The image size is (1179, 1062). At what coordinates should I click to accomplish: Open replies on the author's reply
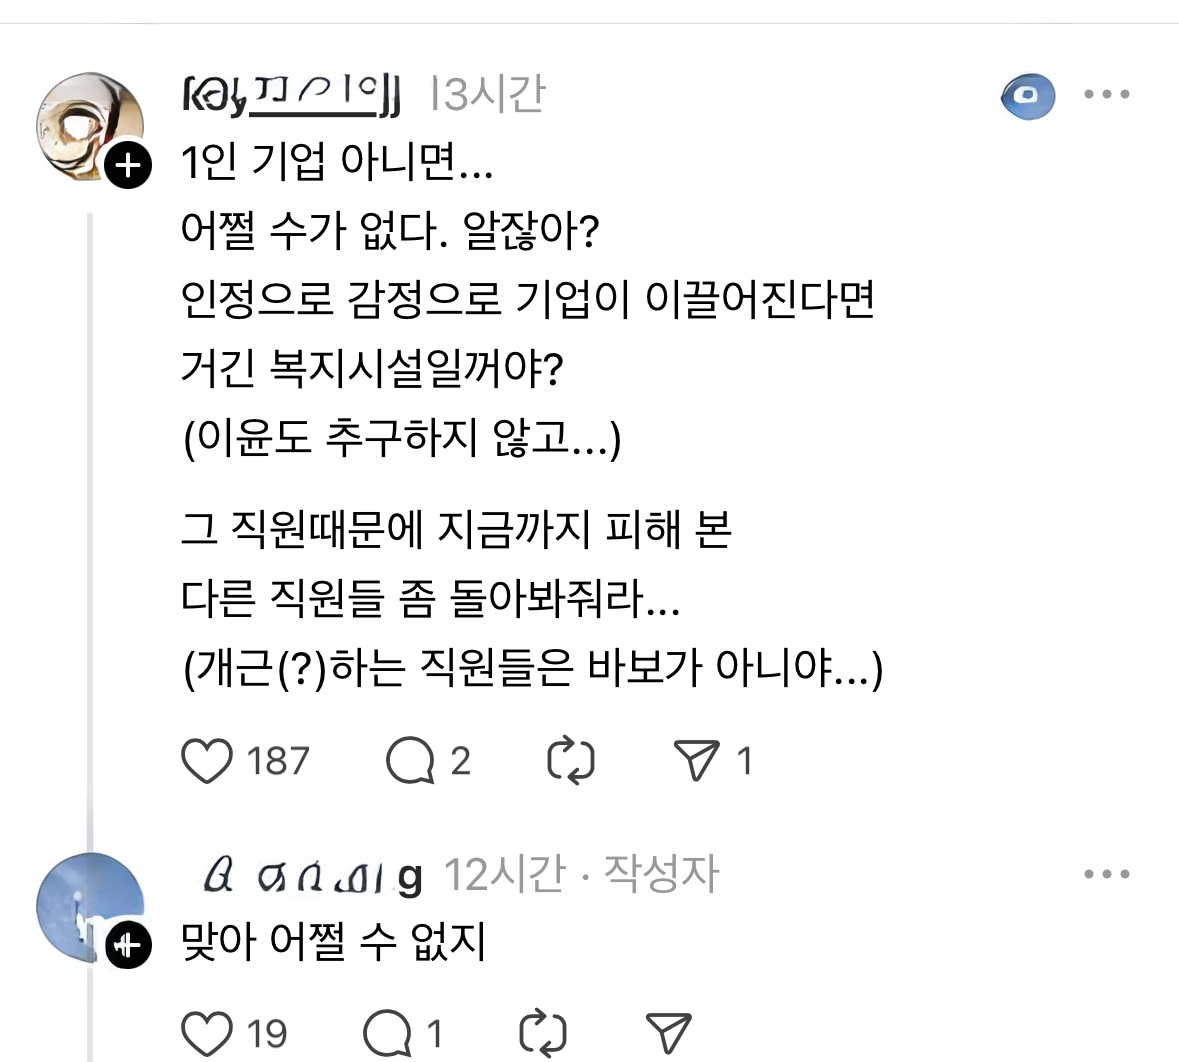(x=388, y=1034)
